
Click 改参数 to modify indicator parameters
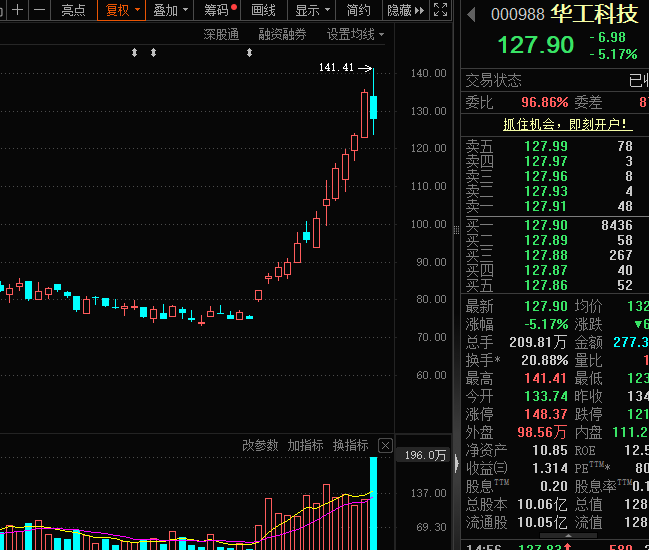point(260,445)
